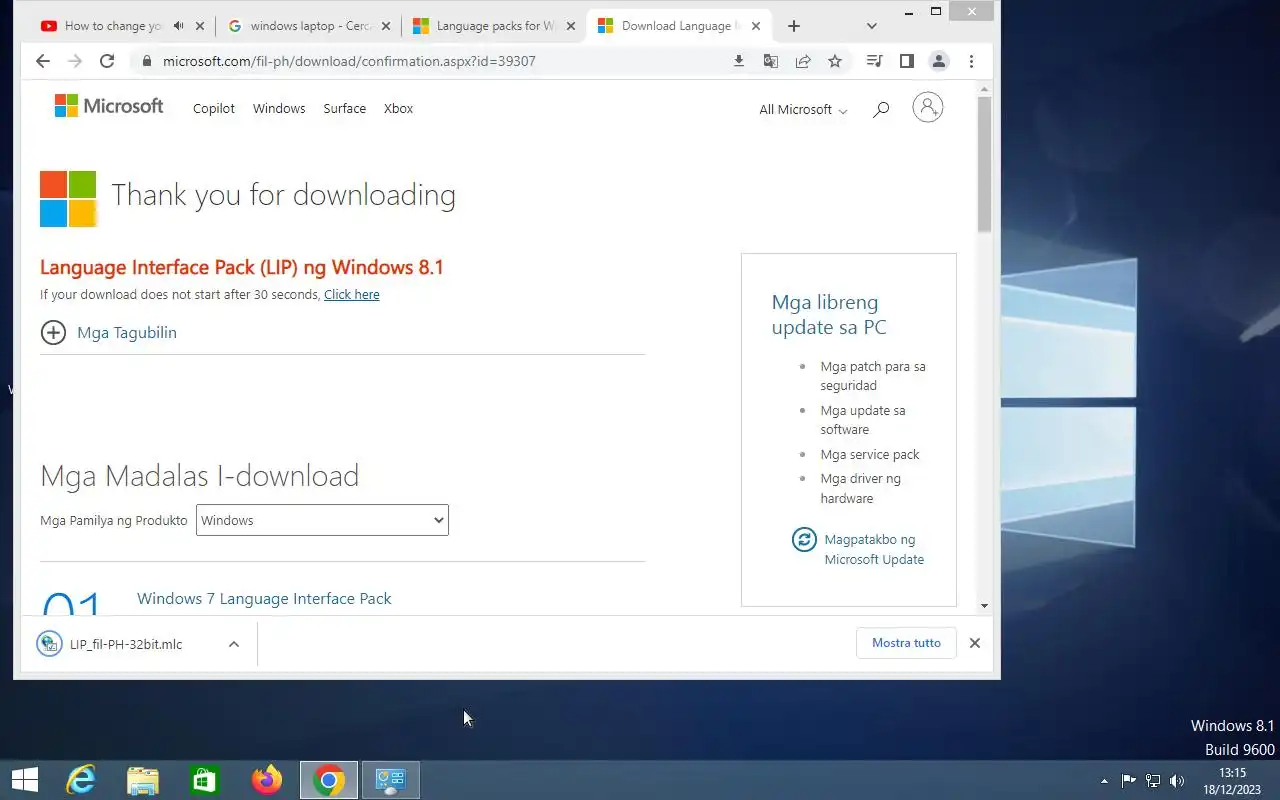Close the downloads bar

point(975,643)
